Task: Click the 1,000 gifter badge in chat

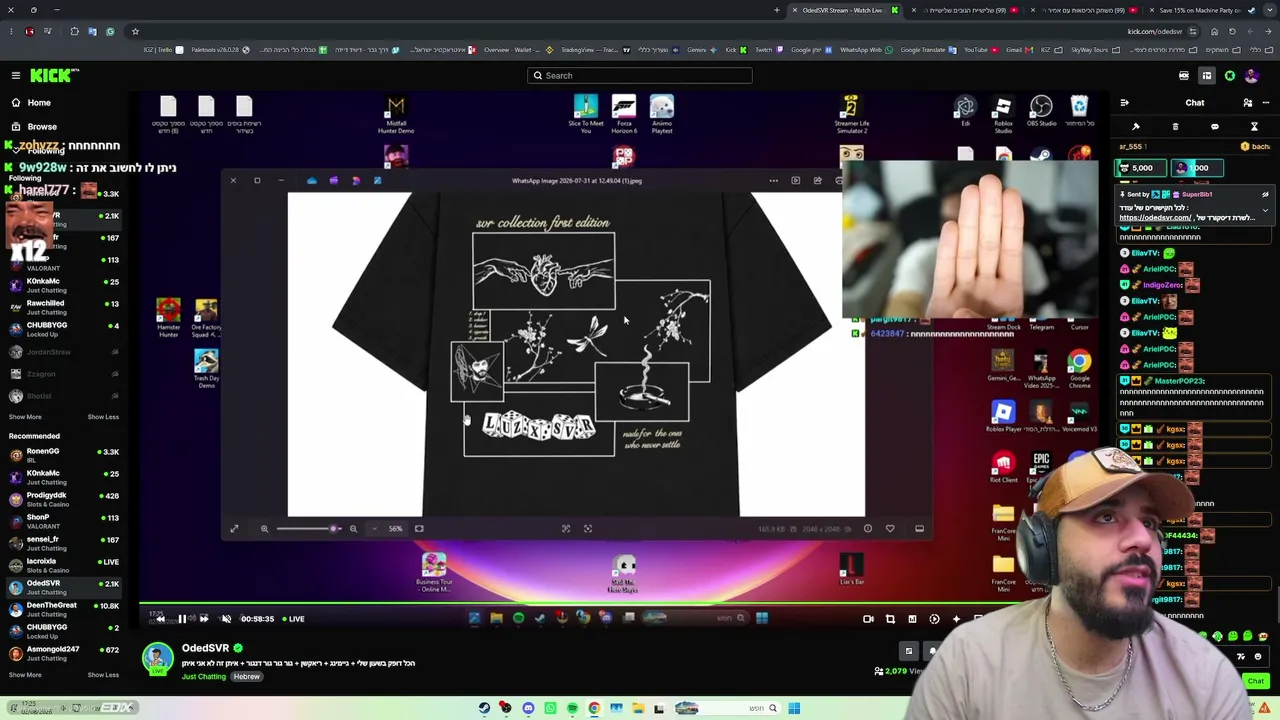Action: (x=1195, y=168)
